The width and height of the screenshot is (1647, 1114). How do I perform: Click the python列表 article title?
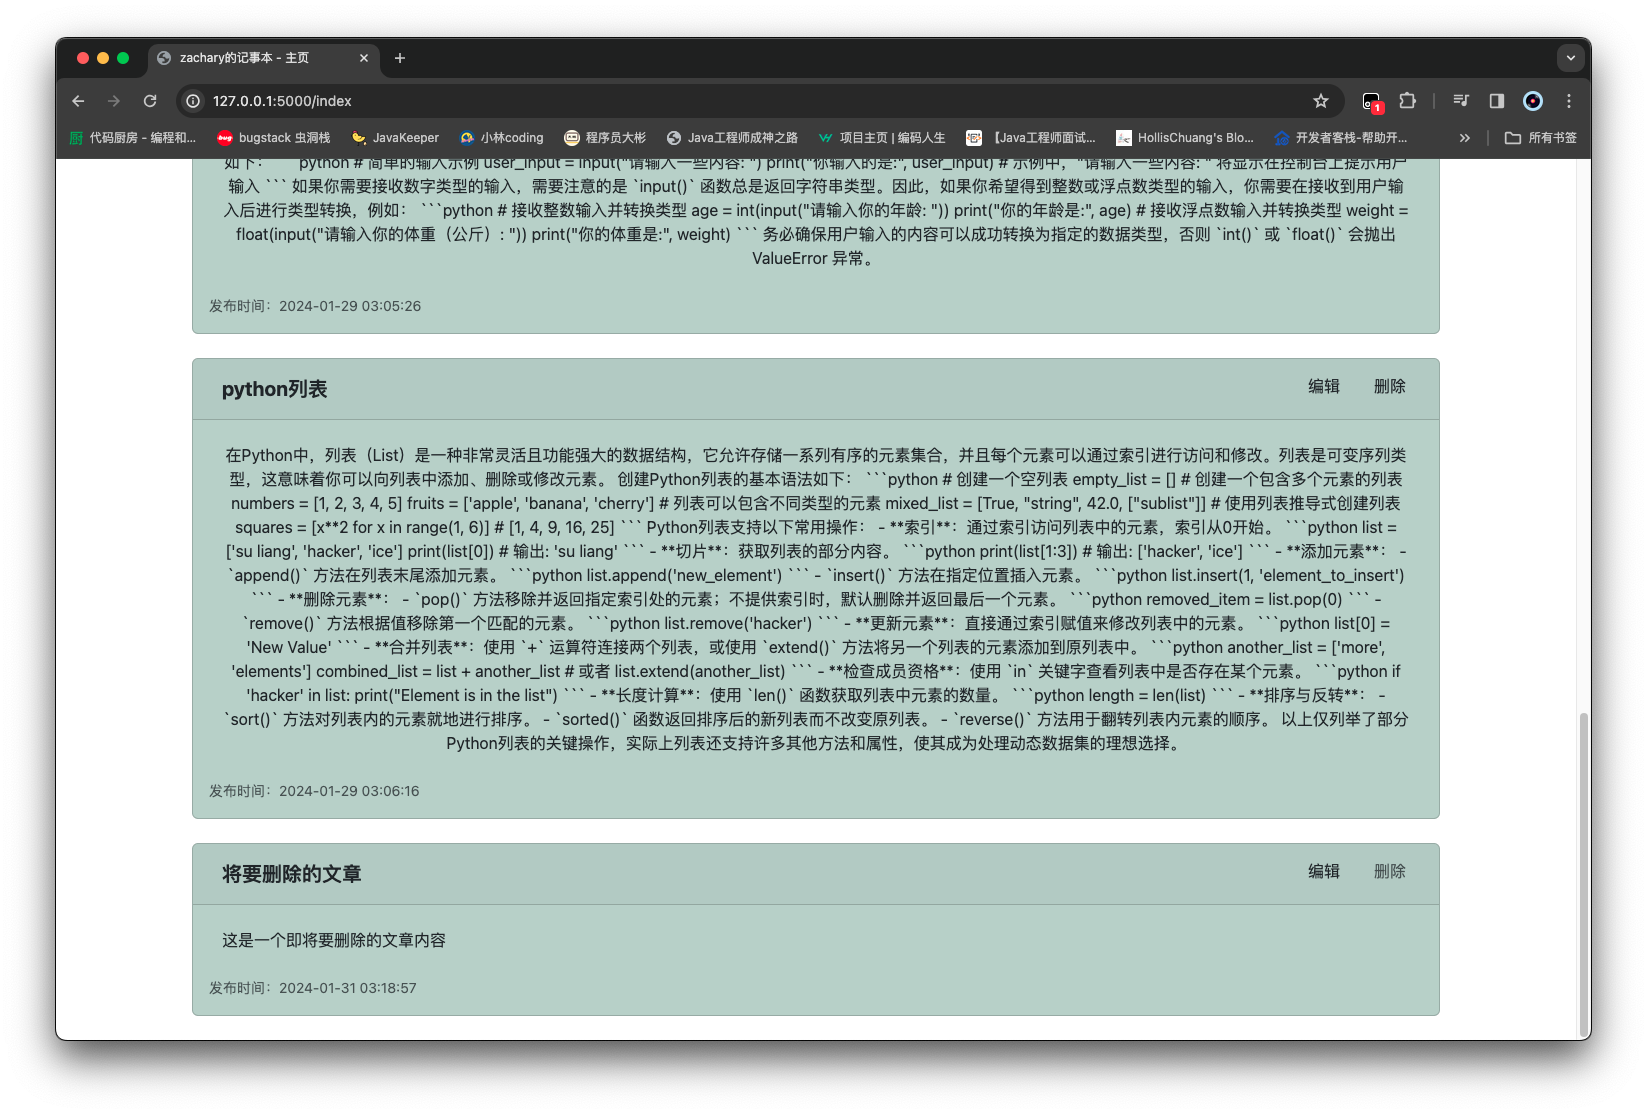point(275,389)
